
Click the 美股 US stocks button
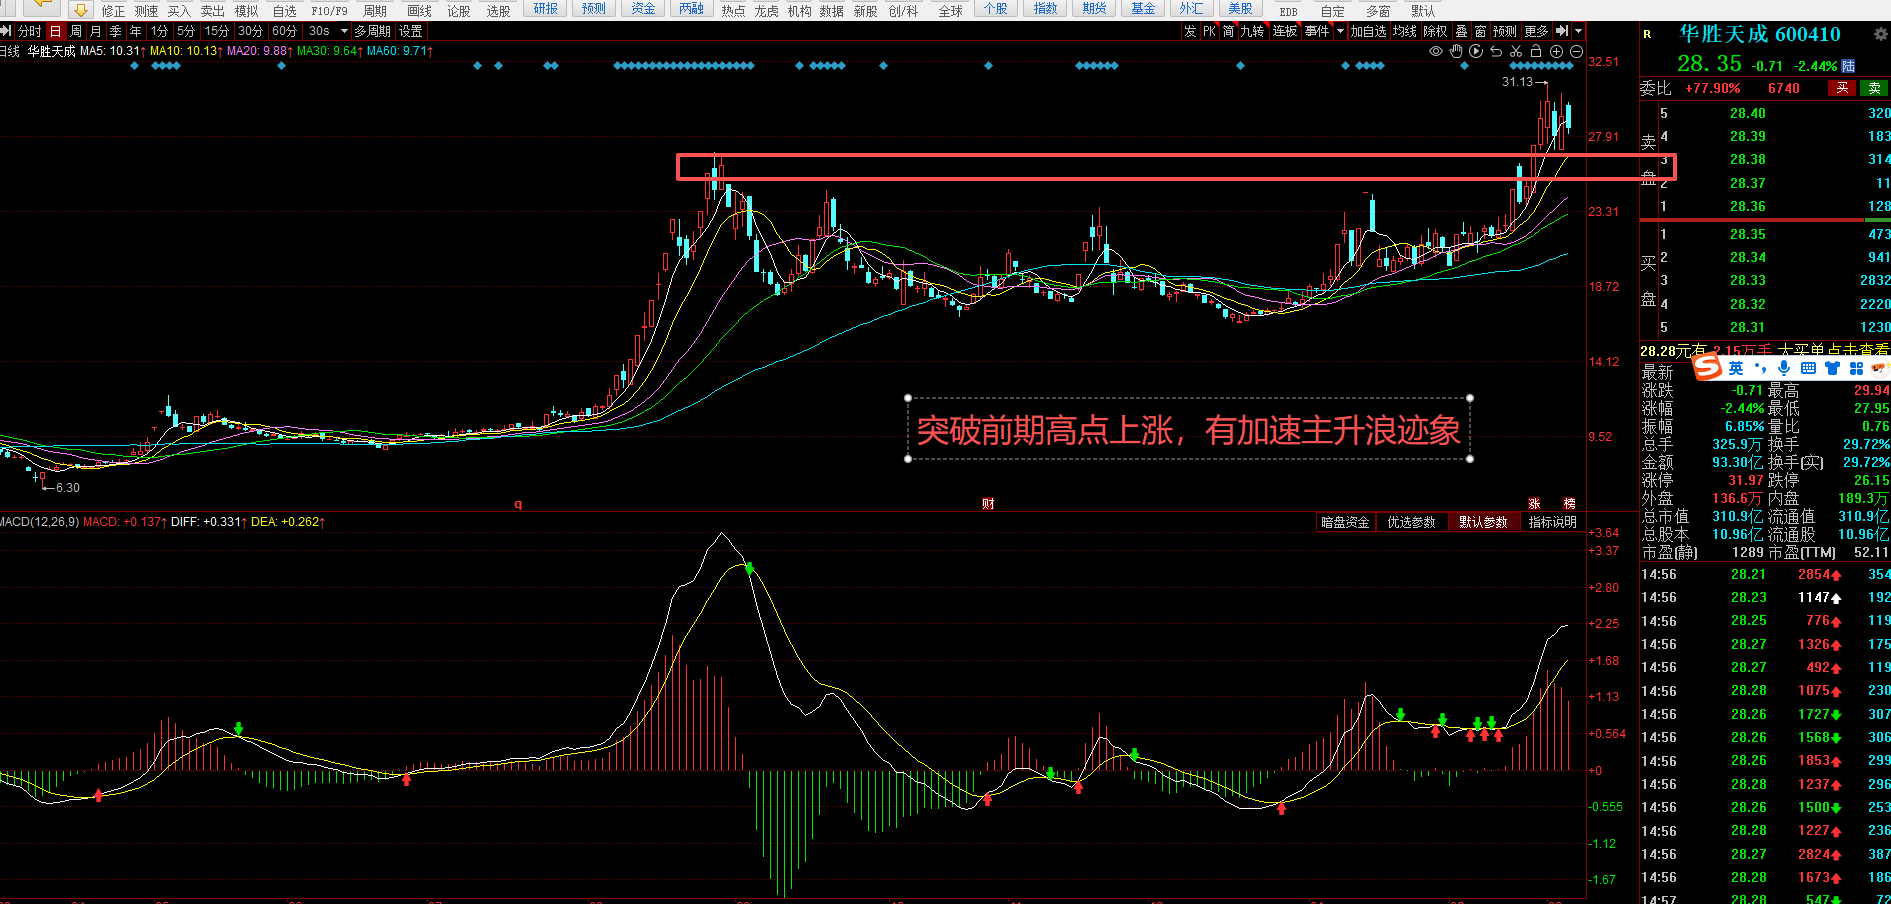pyautogui.click(x=1240, y=9)
